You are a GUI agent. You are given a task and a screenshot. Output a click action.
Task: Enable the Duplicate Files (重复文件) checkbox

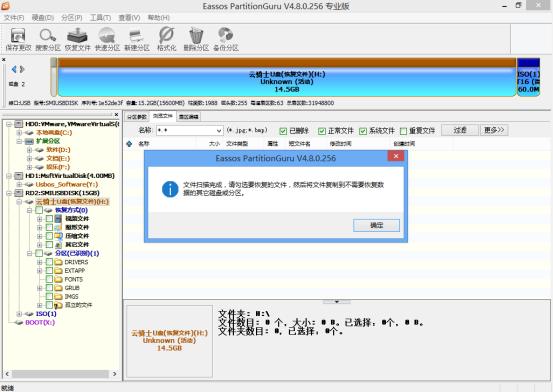coord(403,131)
